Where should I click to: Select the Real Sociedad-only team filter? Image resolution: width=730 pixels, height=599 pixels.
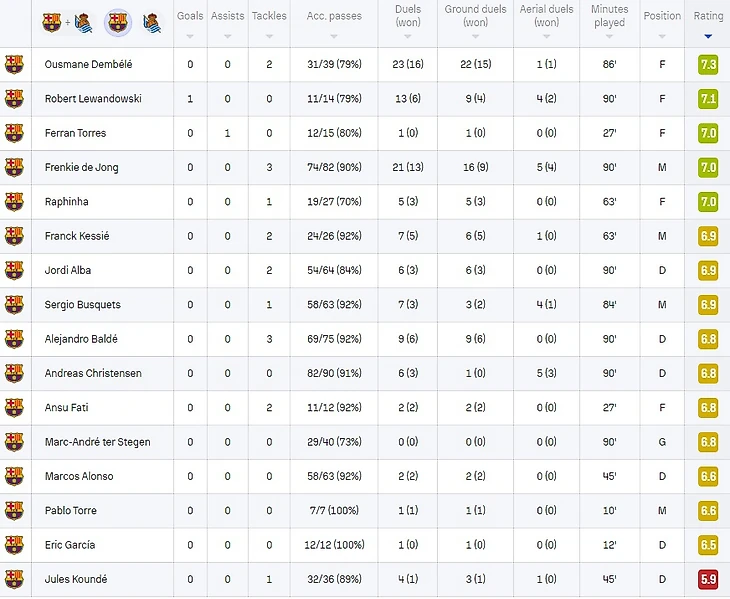click(x=152, y=23)
